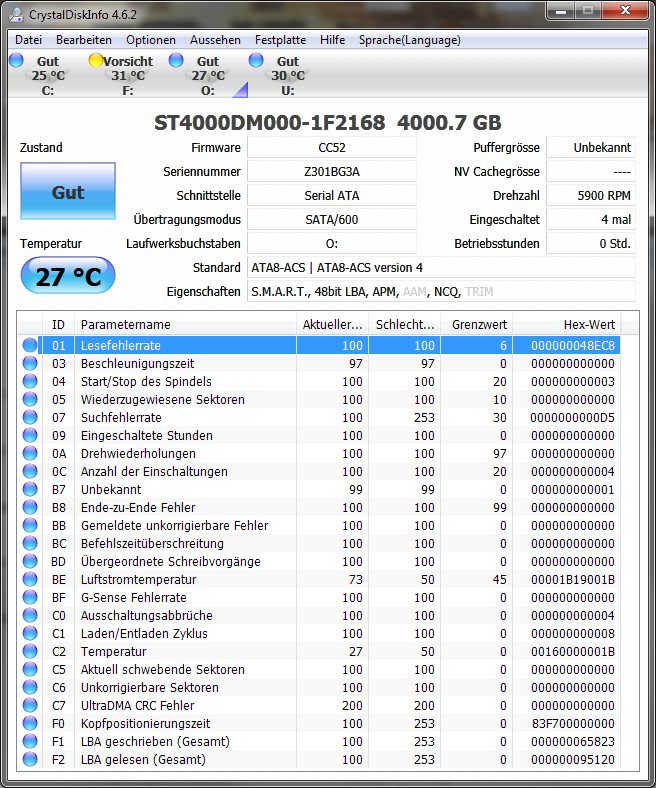Click the Hex-Wert column header
The height and width of the screenshot is (788, 656).
(567, 325)
